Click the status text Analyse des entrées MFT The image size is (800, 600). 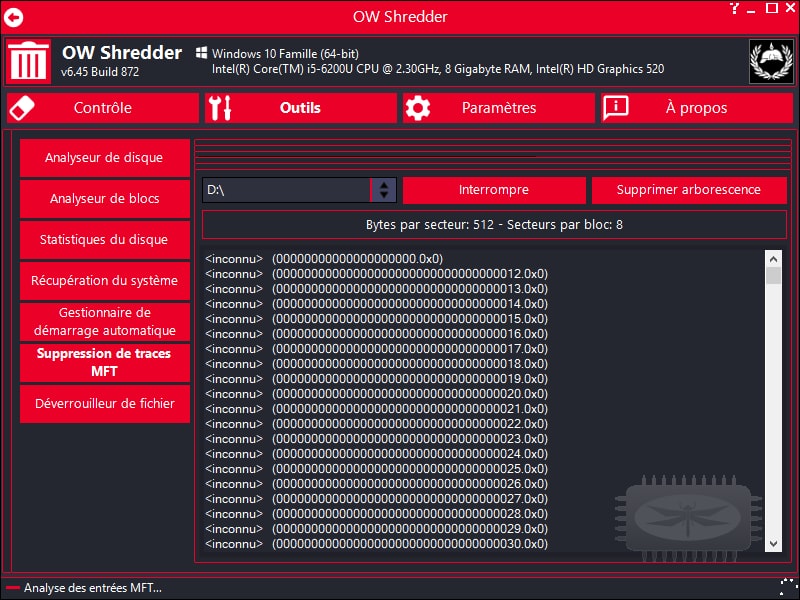tap(93, 588)
